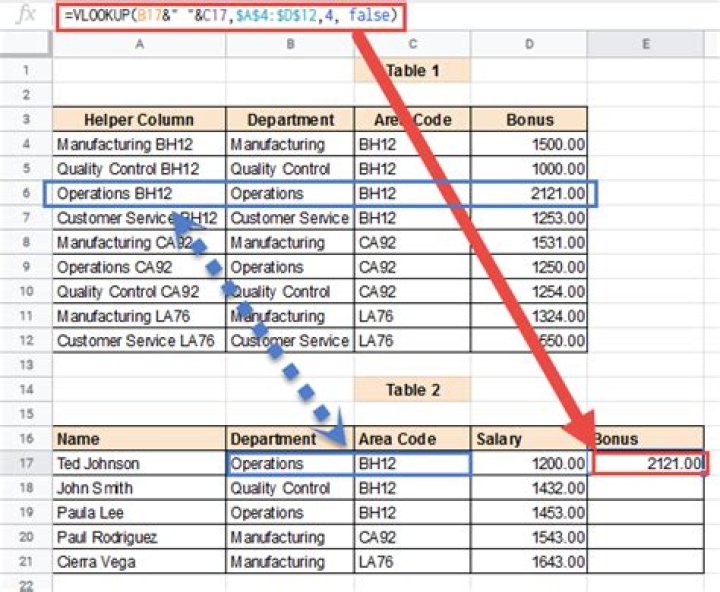Image resolution: width=720 pixels, height=592 pixels.
Task: Select John Smith's empty bonus cell
Action: tap(646, 488)
